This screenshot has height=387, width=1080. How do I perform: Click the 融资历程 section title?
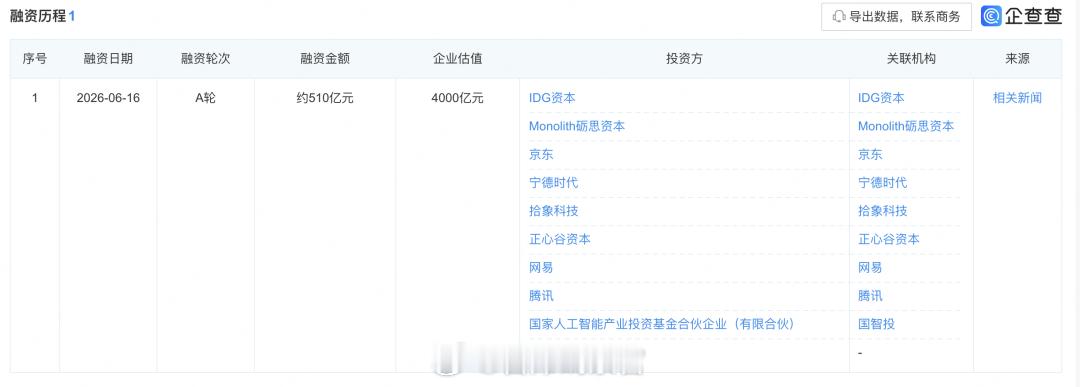[x=37, y=16]
